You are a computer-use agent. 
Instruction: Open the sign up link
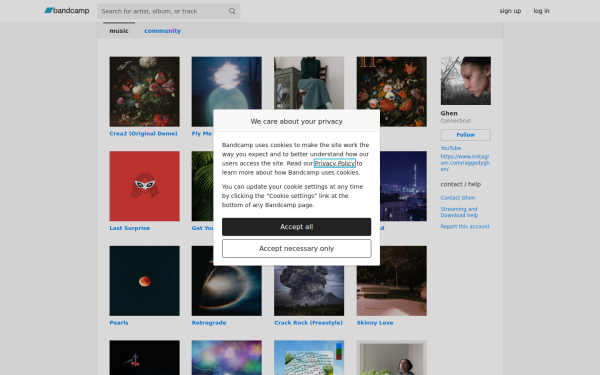(x=510, y=11)
